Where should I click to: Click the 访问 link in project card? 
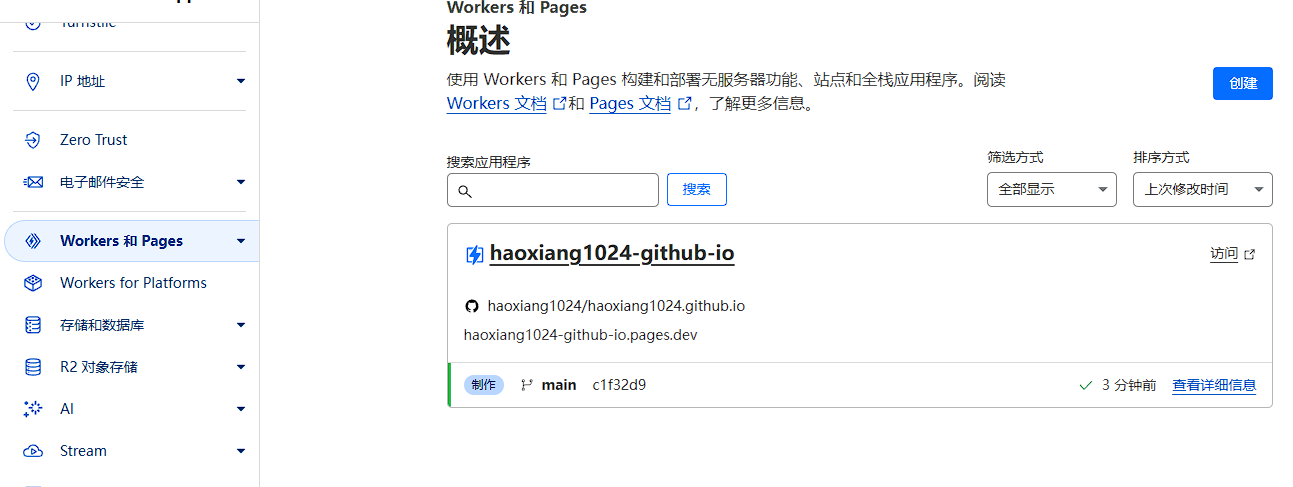1224,254
